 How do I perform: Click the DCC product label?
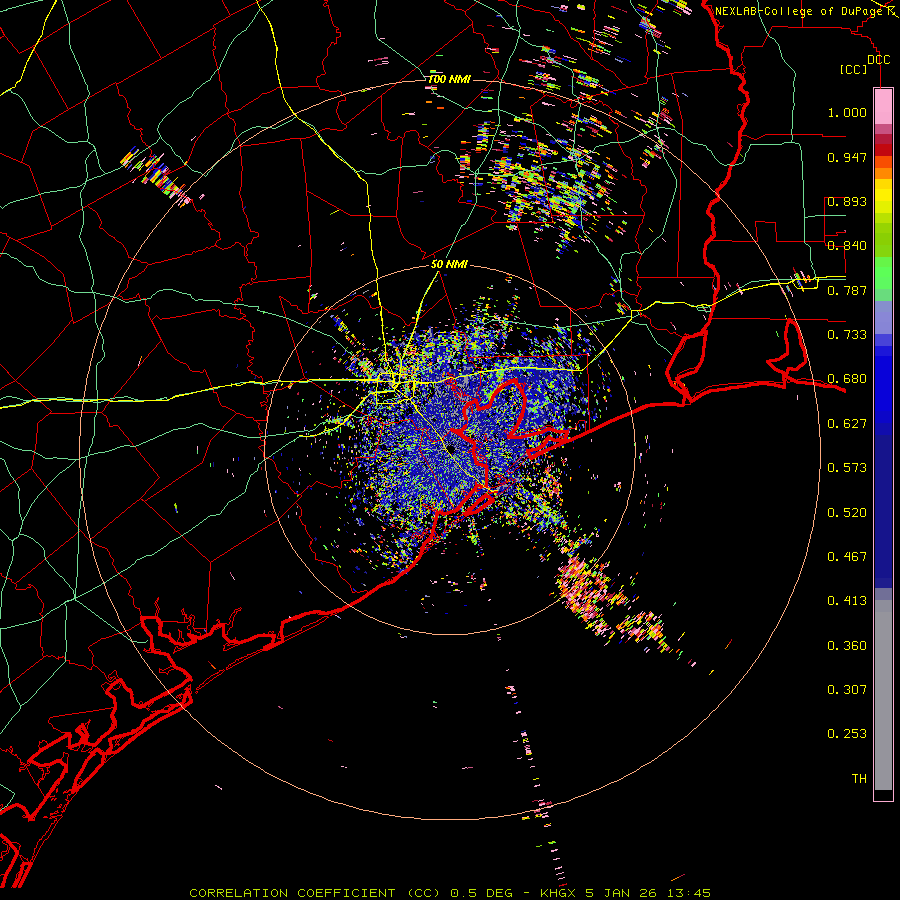click(878, 60)
